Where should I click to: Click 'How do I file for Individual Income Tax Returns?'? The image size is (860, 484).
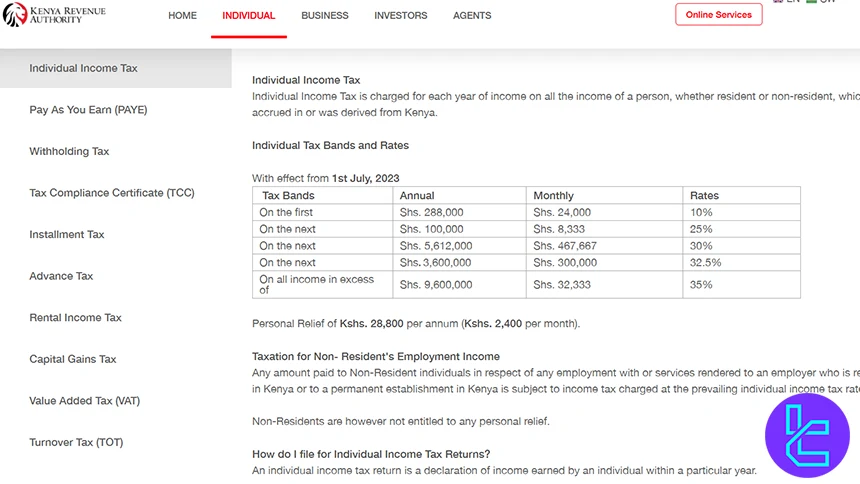click(371, 454)
